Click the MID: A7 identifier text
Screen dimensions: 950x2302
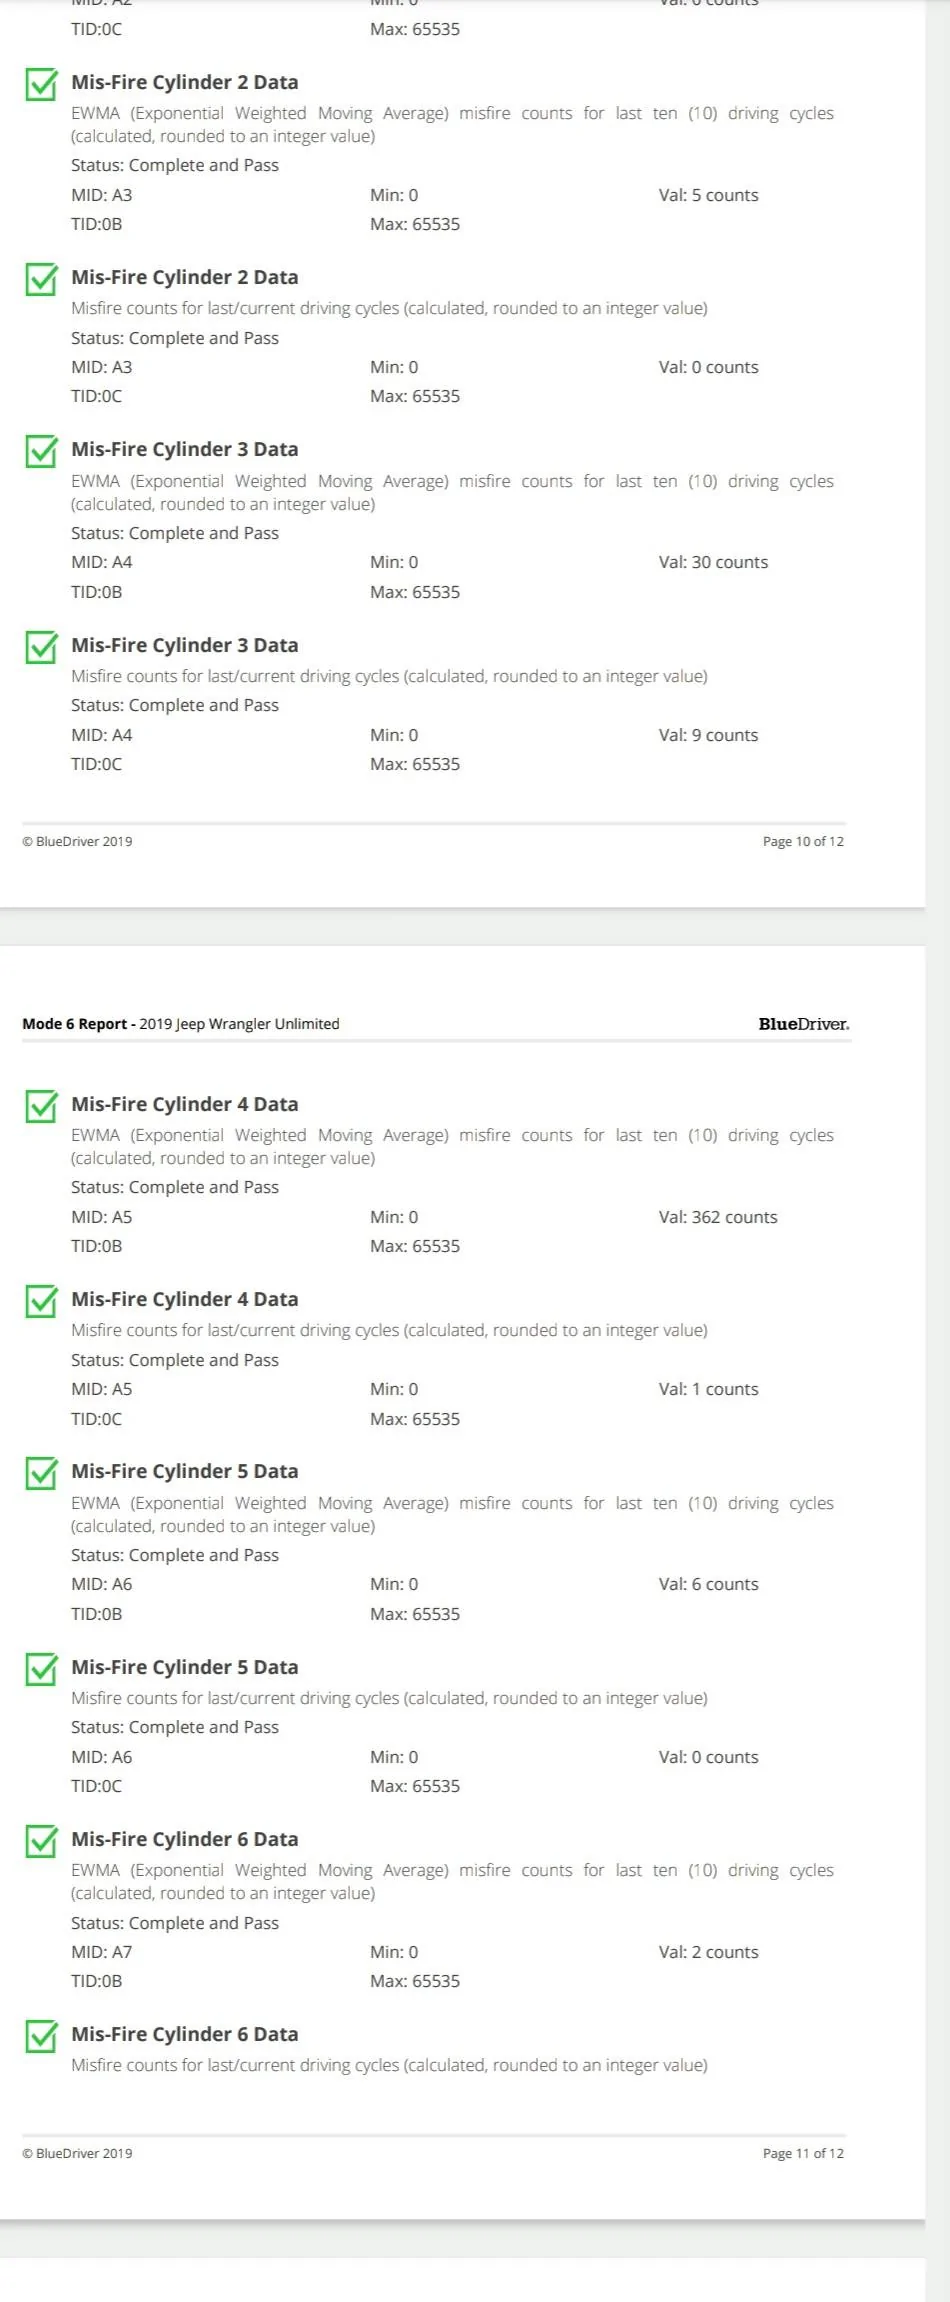tap(101, 1952)
